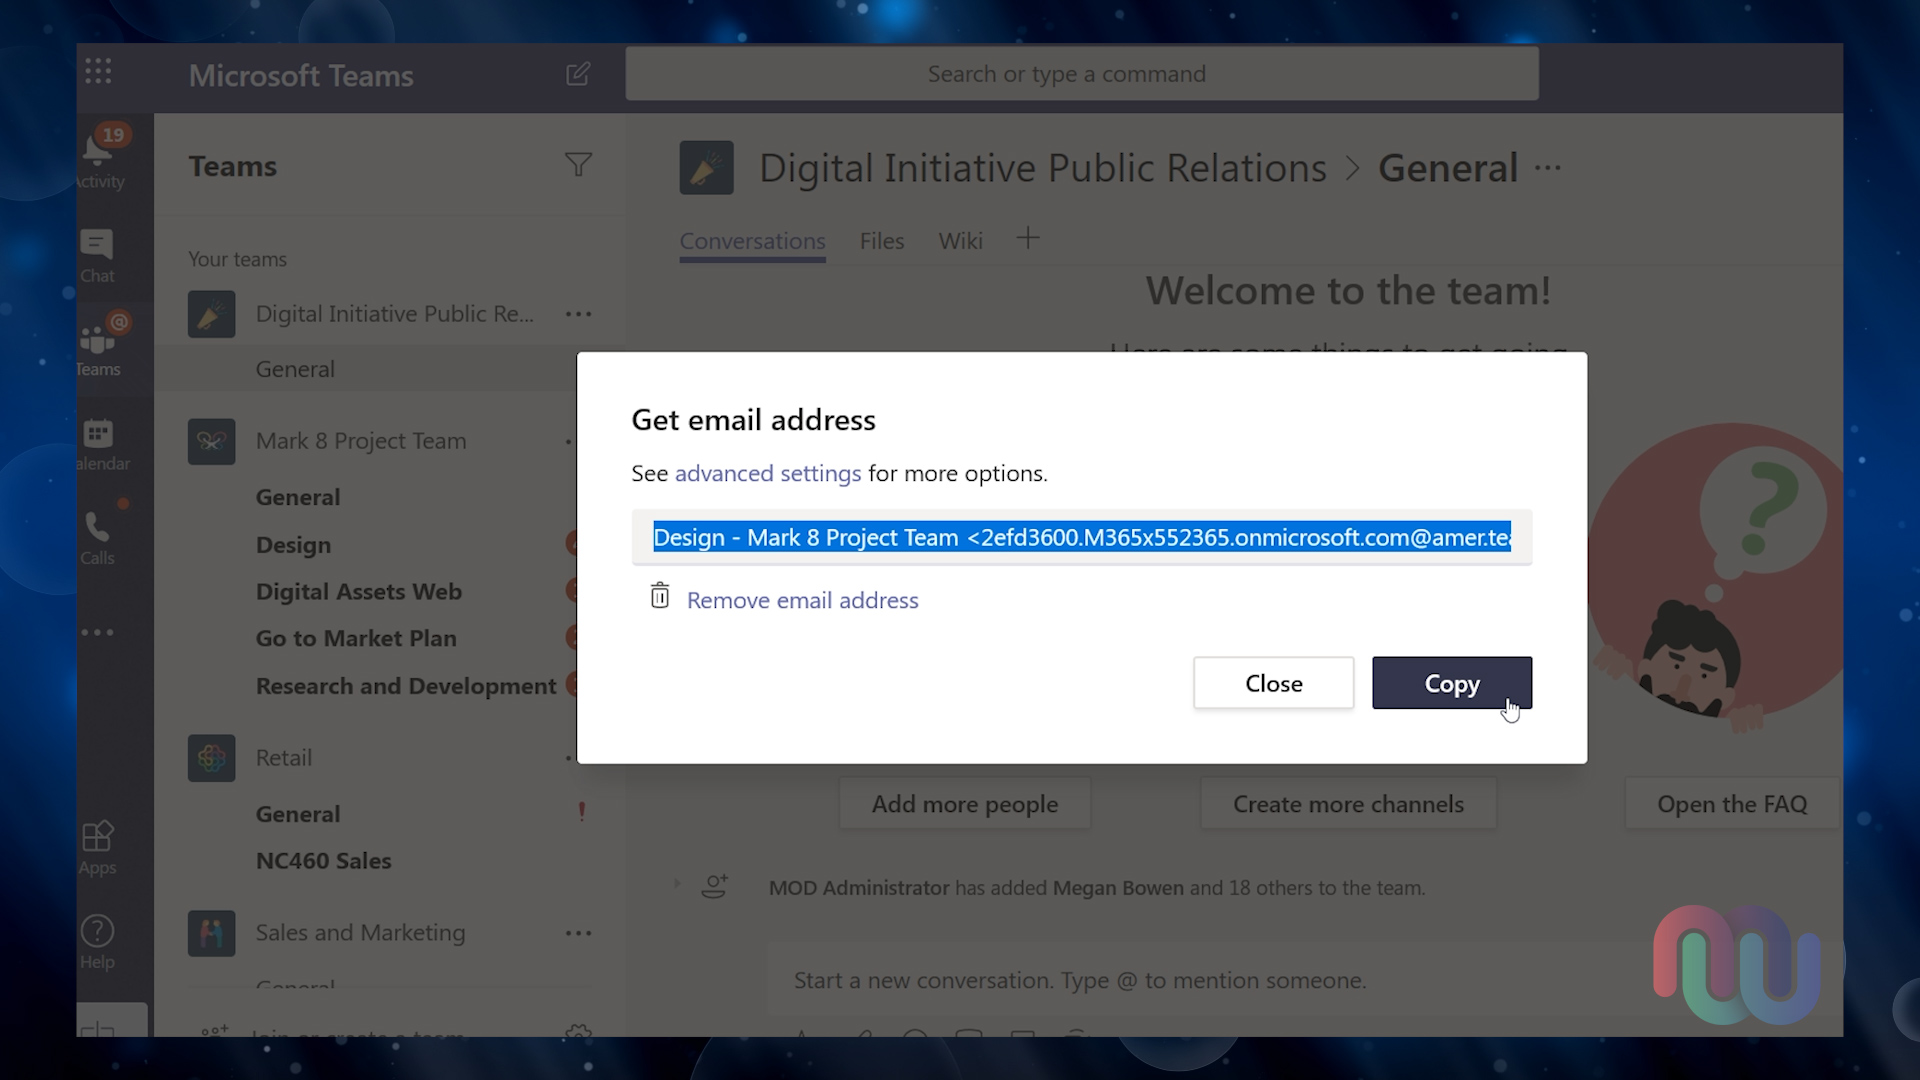
Task: Open the Design channel
Action: [293, 545]
